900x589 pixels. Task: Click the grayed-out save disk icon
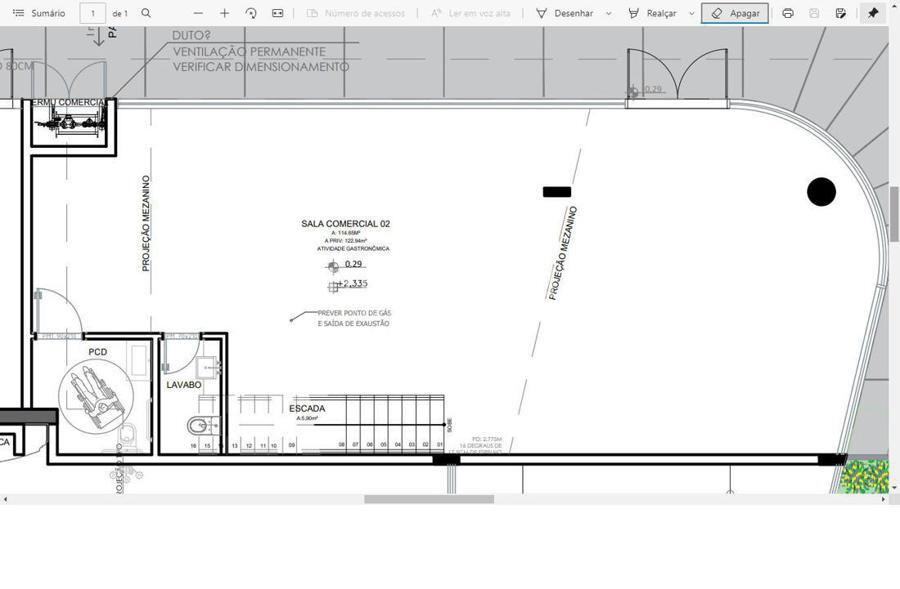(814, 13)
